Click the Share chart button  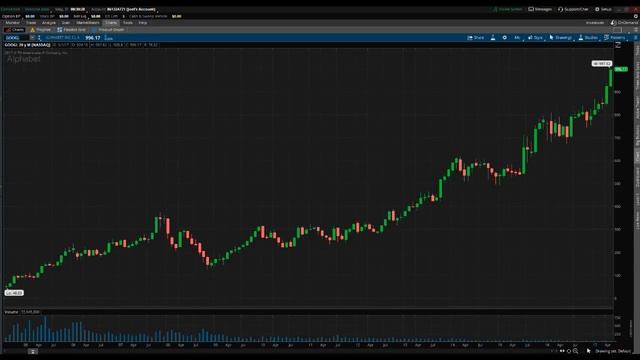point(476,38)
